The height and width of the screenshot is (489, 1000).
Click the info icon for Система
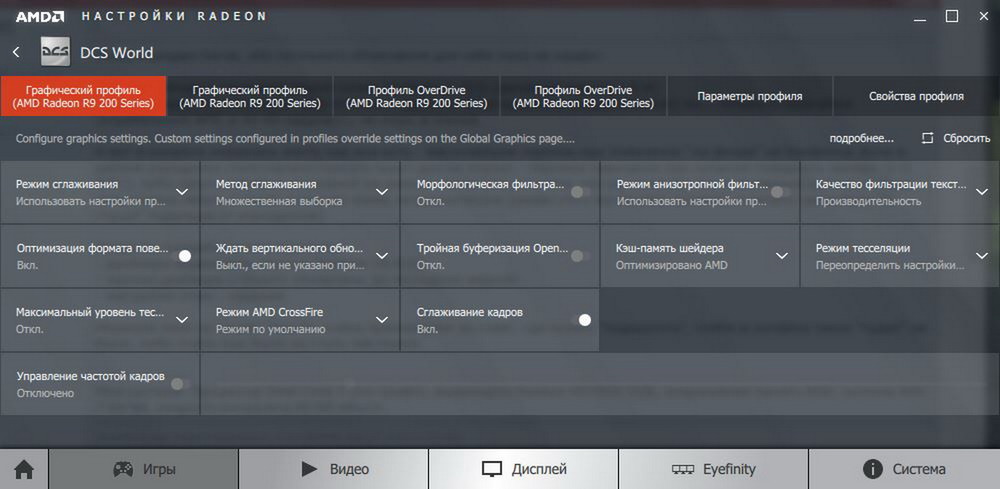click(872, 470)
